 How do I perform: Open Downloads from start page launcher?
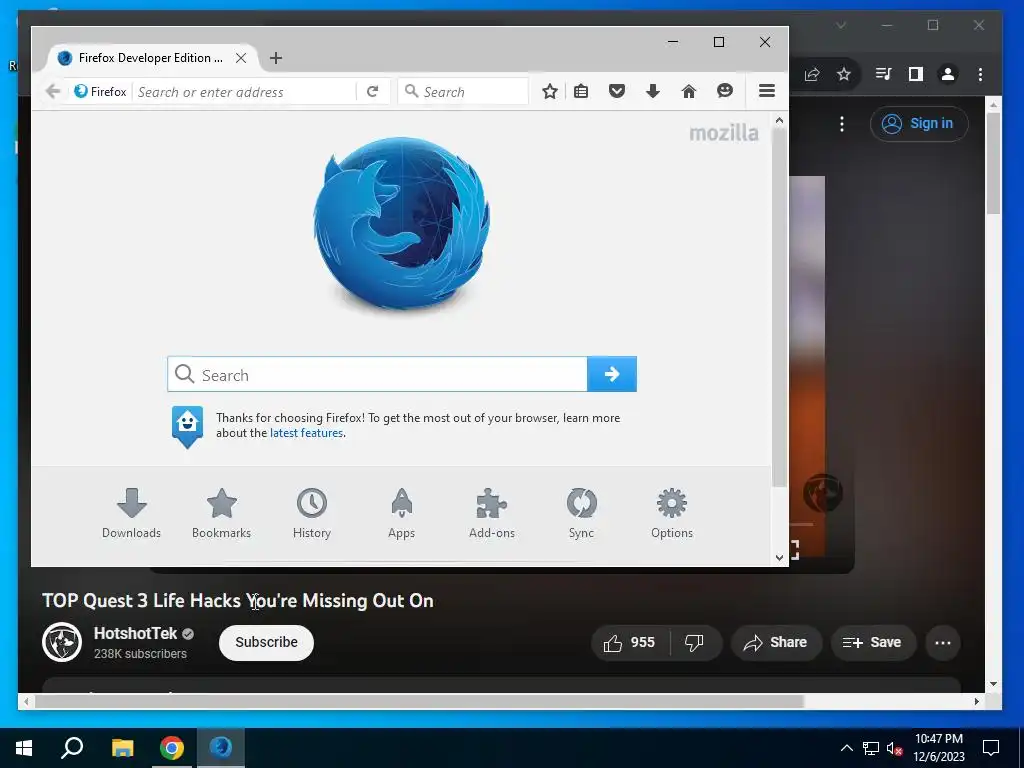coord(131,513)
